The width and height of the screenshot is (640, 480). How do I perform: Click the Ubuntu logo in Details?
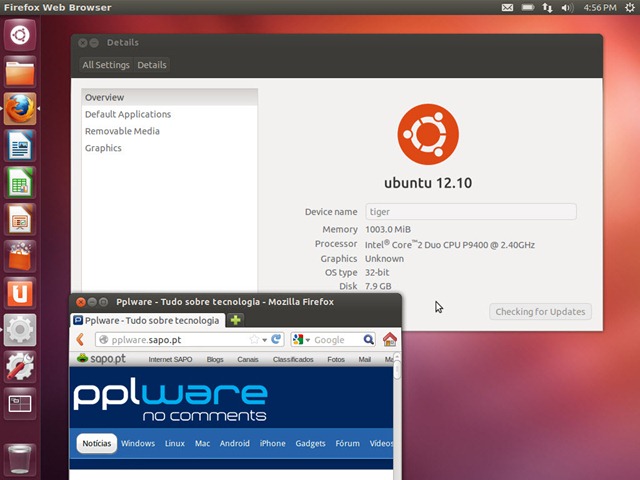click(428, 134)
